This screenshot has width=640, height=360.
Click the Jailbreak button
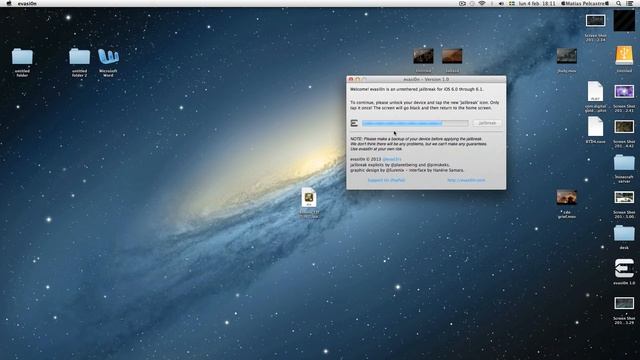487,123
